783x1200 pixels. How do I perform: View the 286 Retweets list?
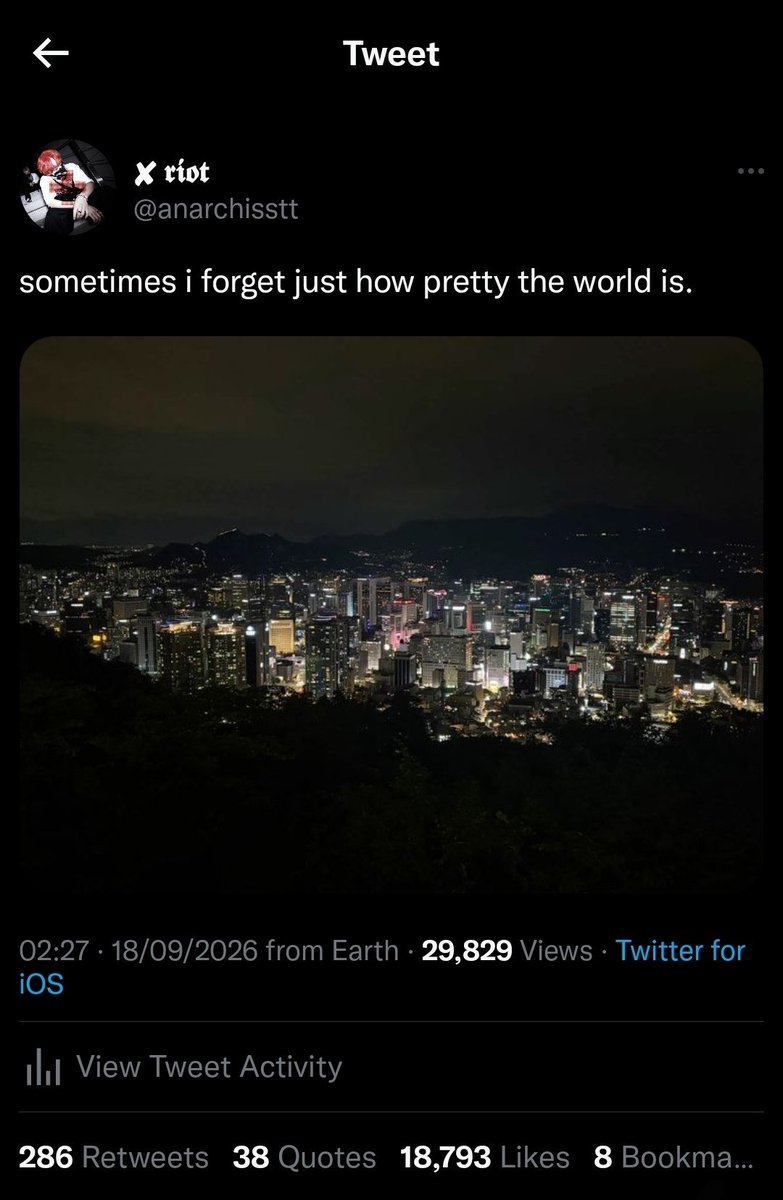tap(114, 1158)
